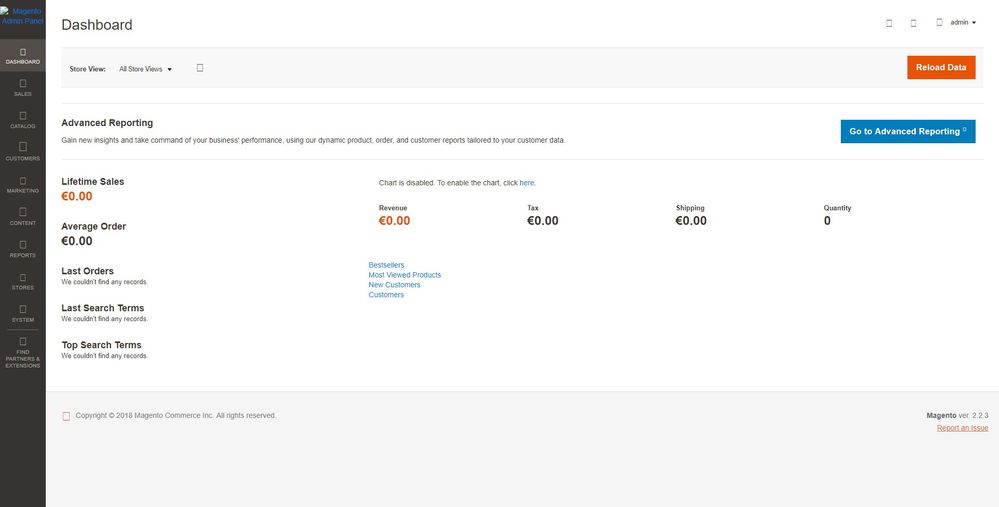Open the Stores sidebar menu
999x507 pixels.
(22, 281)
